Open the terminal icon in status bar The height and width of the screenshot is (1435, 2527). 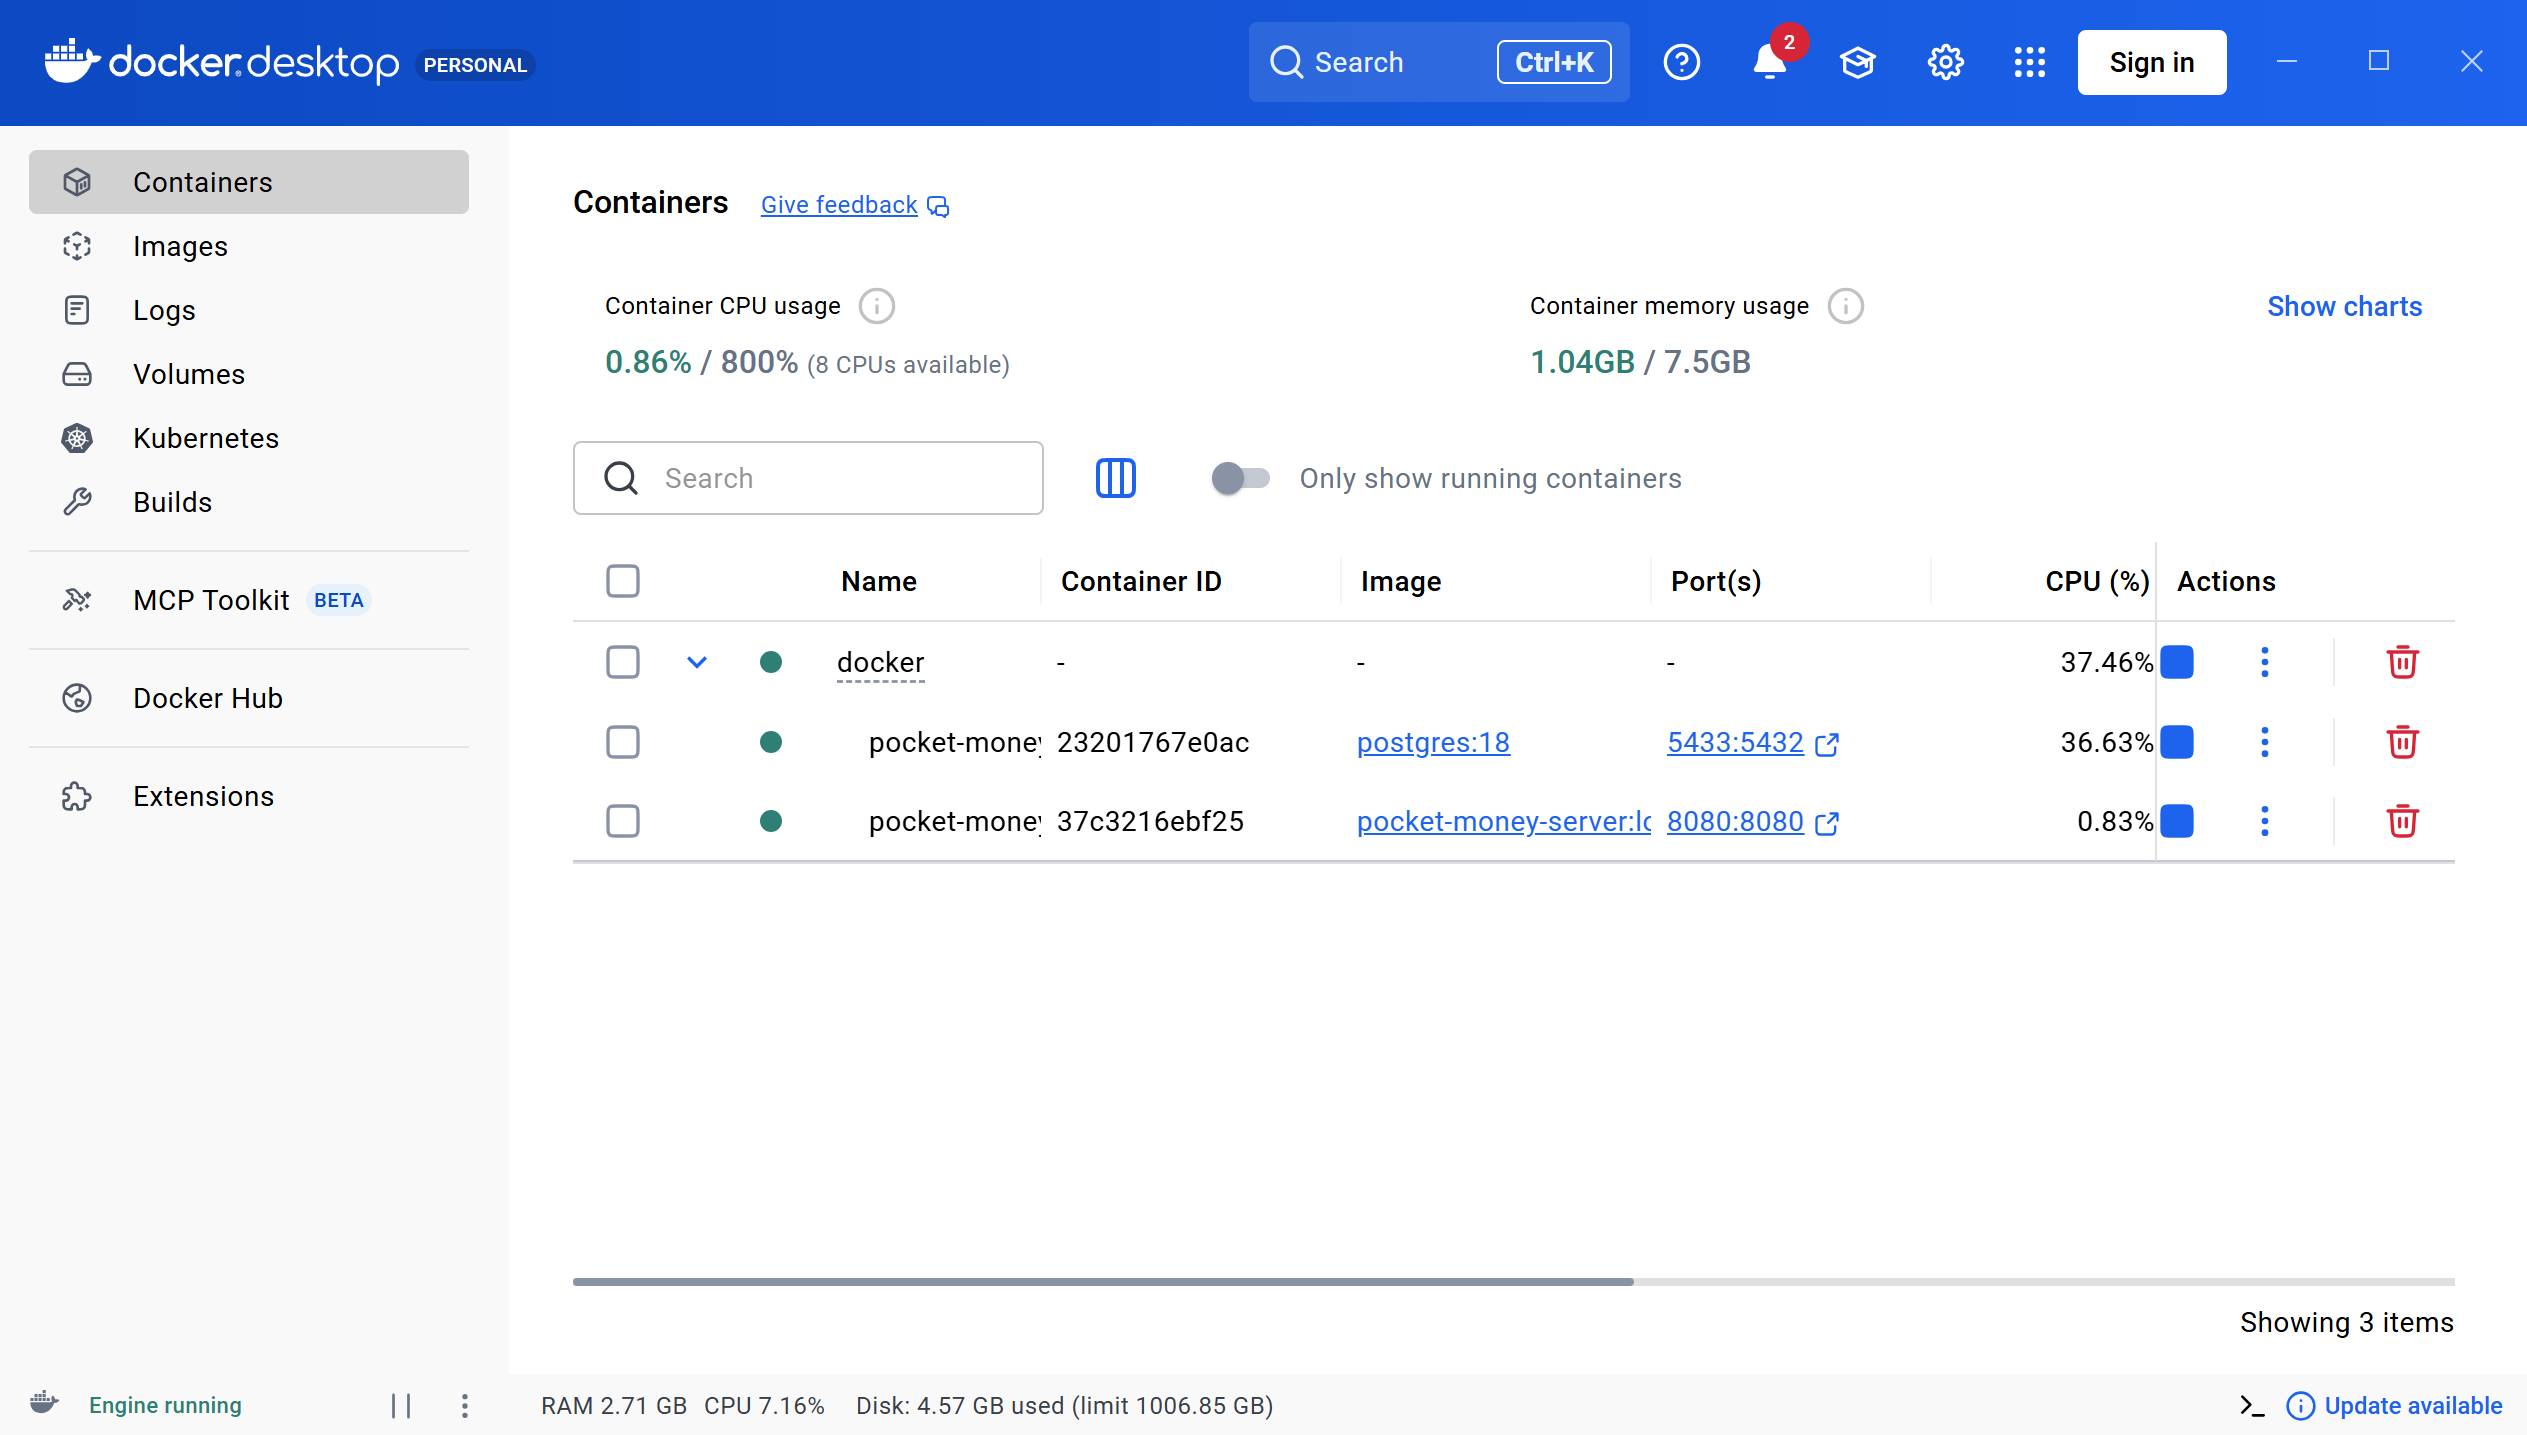pyautogui.click(x=2252, y=1405)
